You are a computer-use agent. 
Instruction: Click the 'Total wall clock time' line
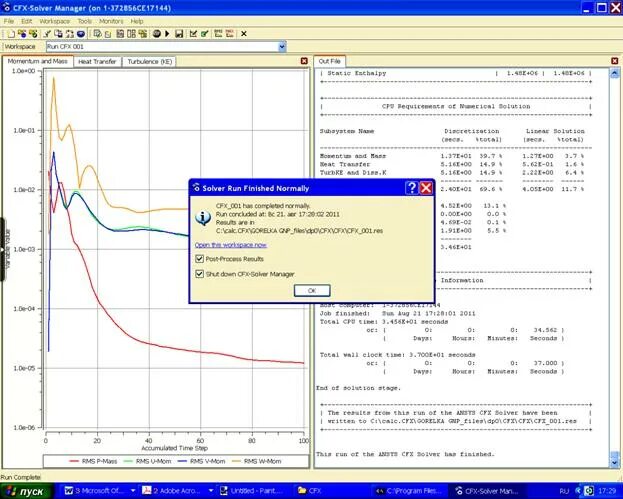pyautogui.click(x=397, y=355)
